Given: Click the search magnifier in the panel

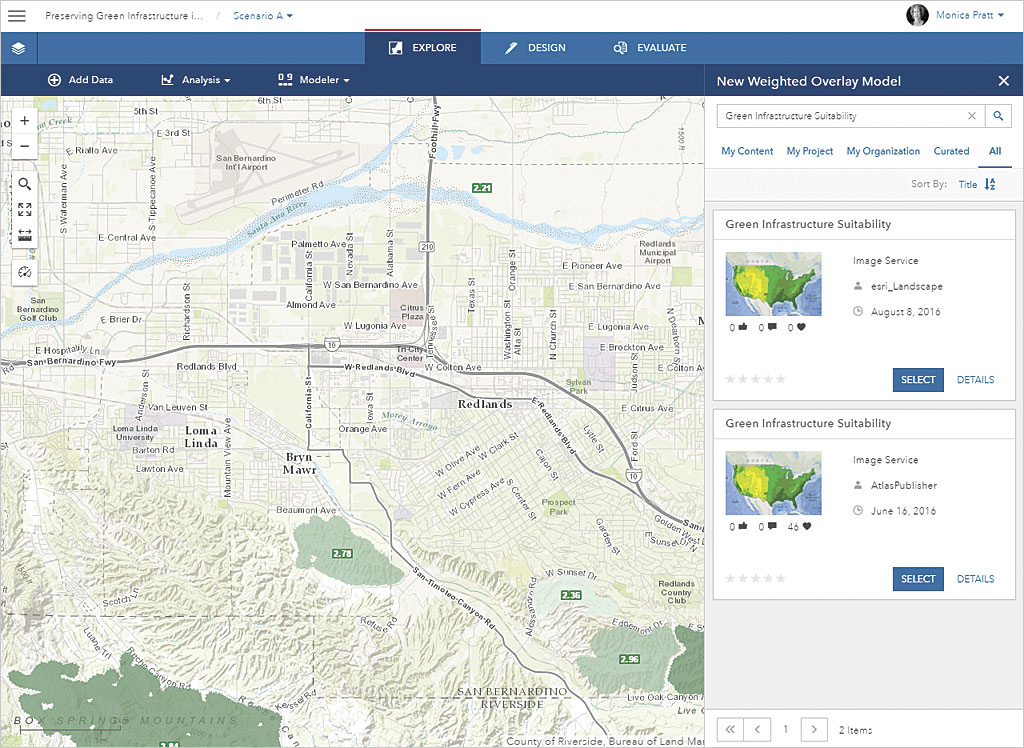Looking at the screenshot, I should coord(998,116).
